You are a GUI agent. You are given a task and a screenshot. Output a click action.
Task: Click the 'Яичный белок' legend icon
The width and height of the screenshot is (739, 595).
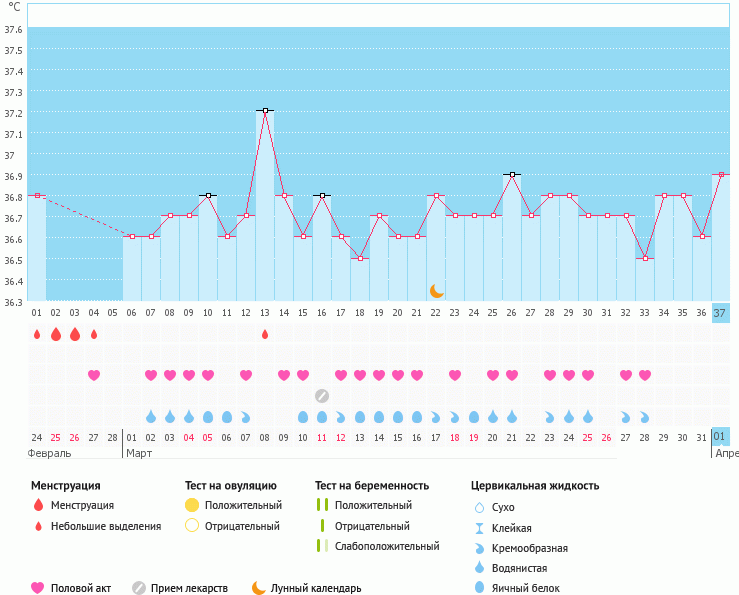pos(480,588)
